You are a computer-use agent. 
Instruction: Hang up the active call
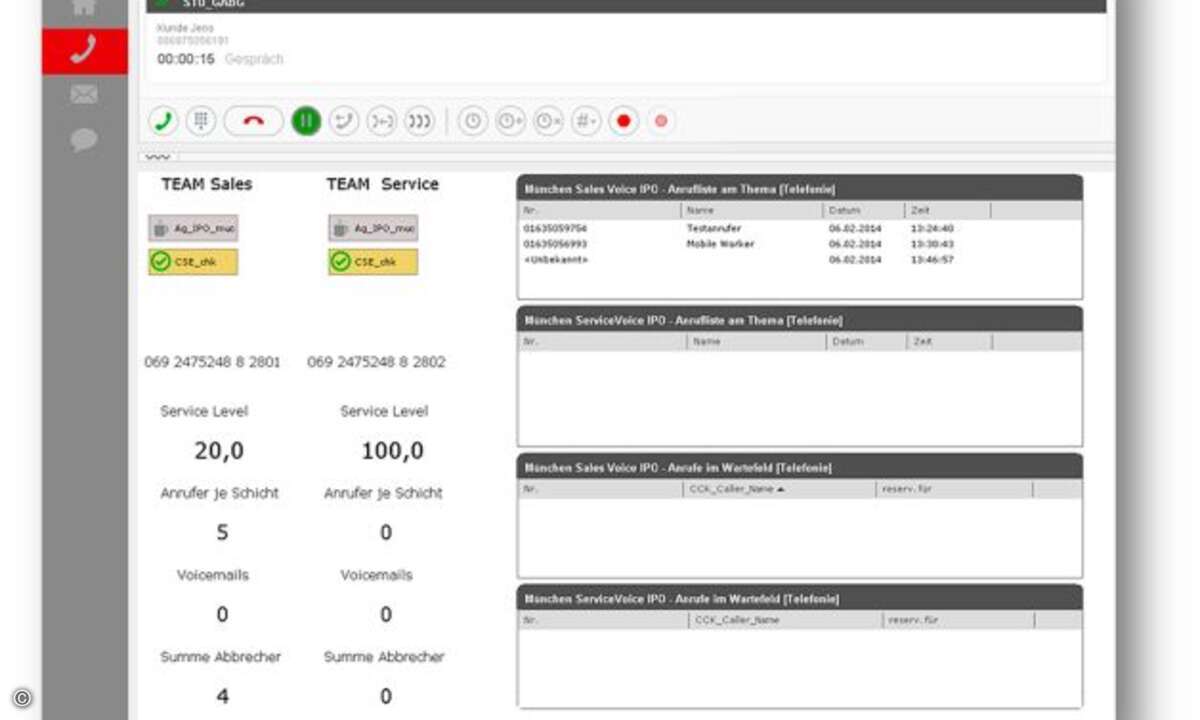point(253,121)
